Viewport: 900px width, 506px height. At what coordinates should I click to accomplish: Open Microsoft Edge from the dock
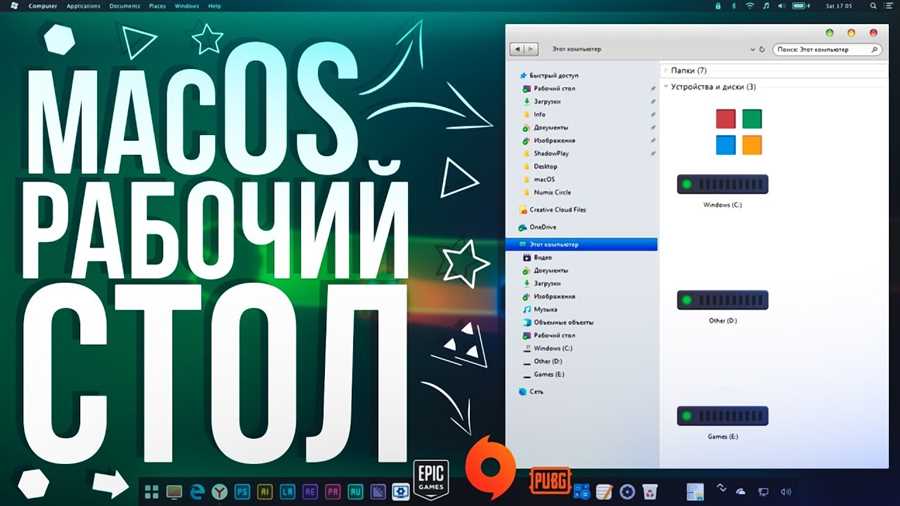pos(197,492)
